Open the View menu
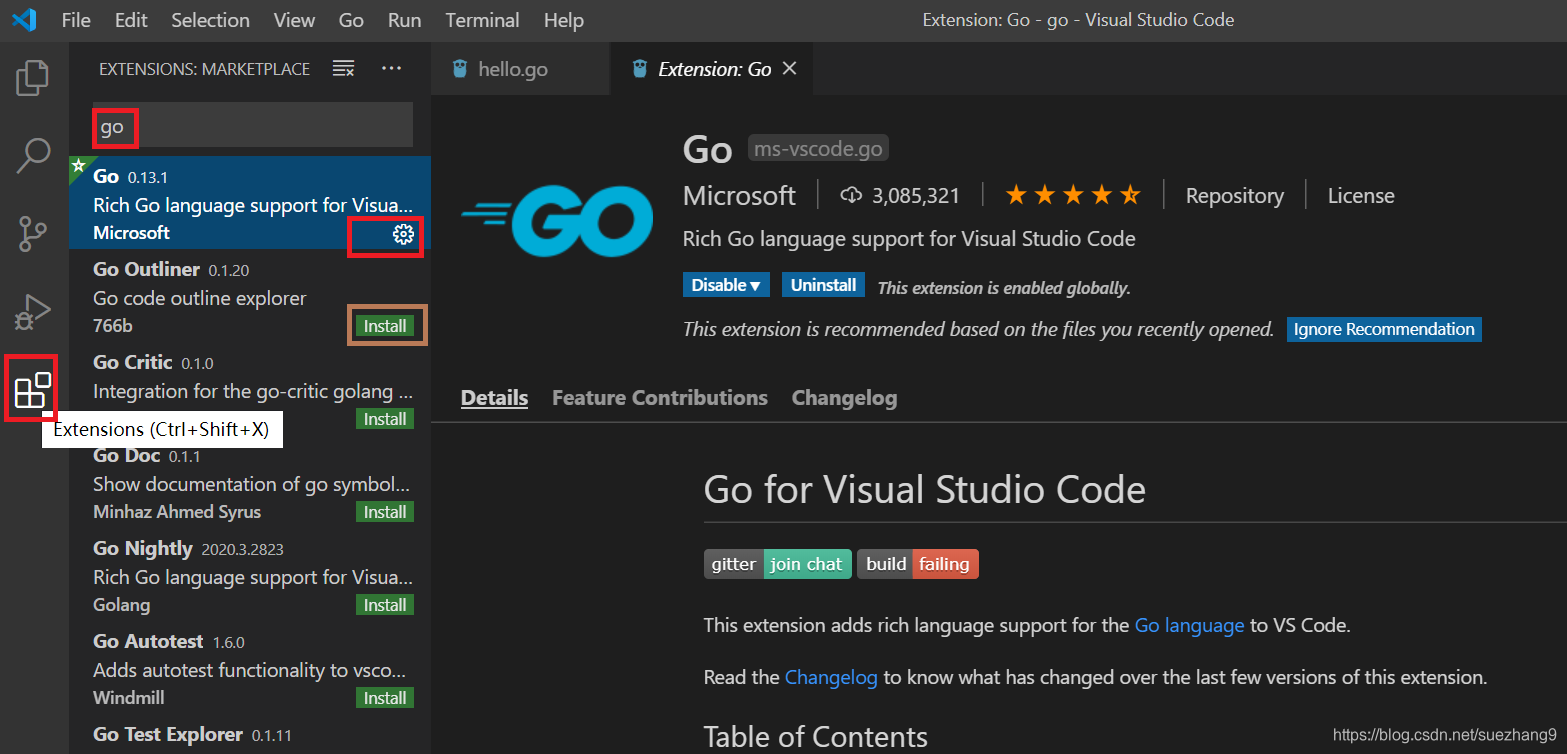 tap(294, 20)
